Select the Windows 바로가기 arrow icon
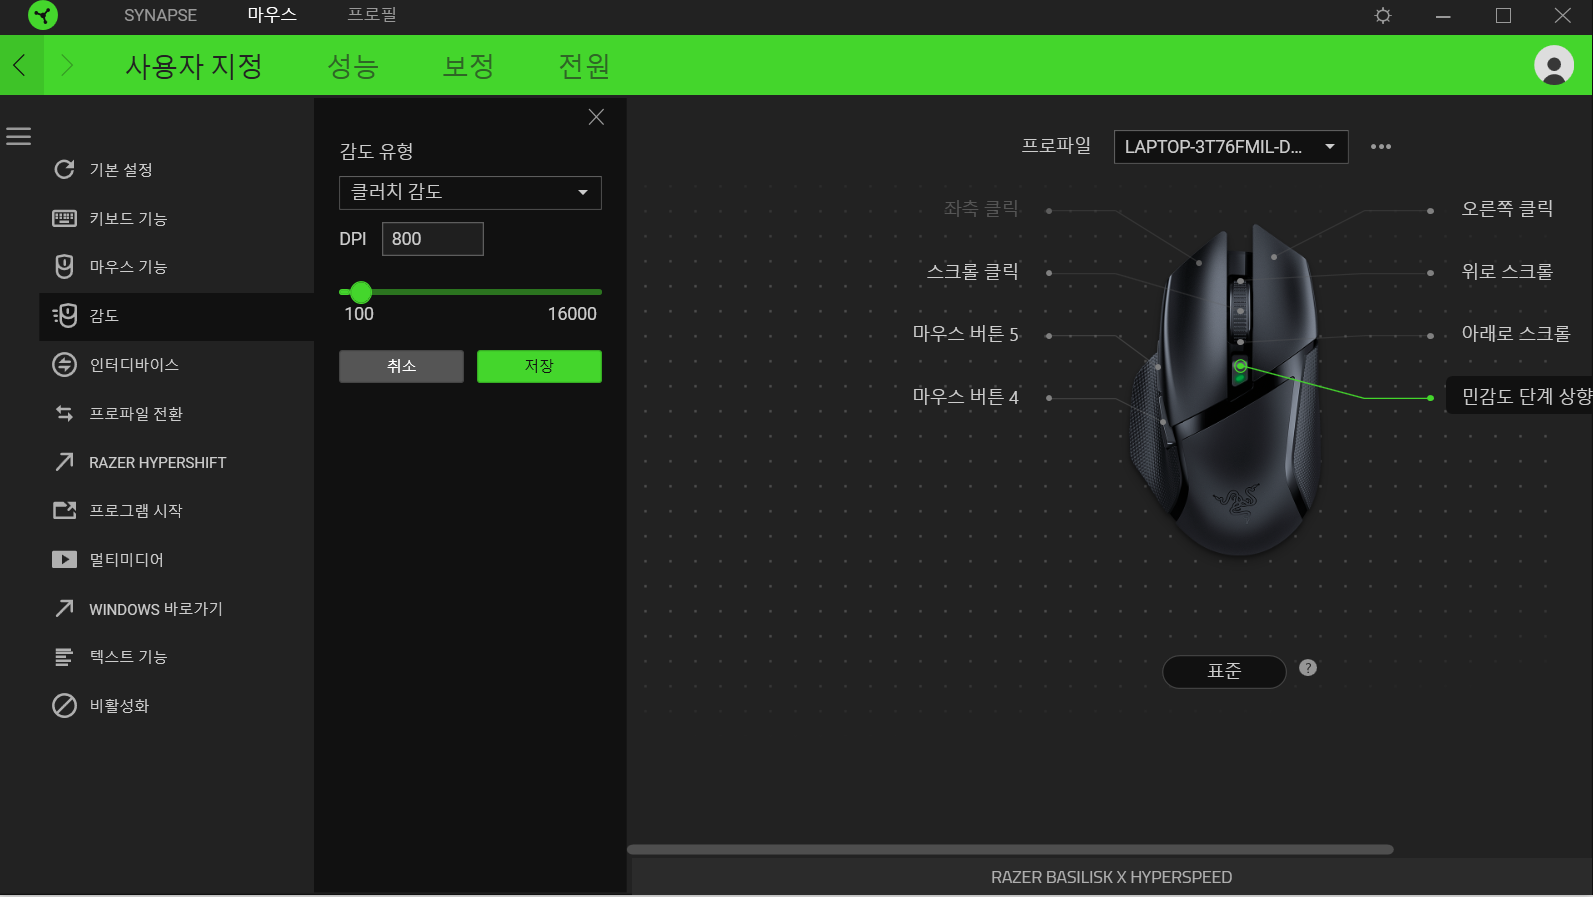The width and height of the screenshot is (1593, 897). click(64, 608)
